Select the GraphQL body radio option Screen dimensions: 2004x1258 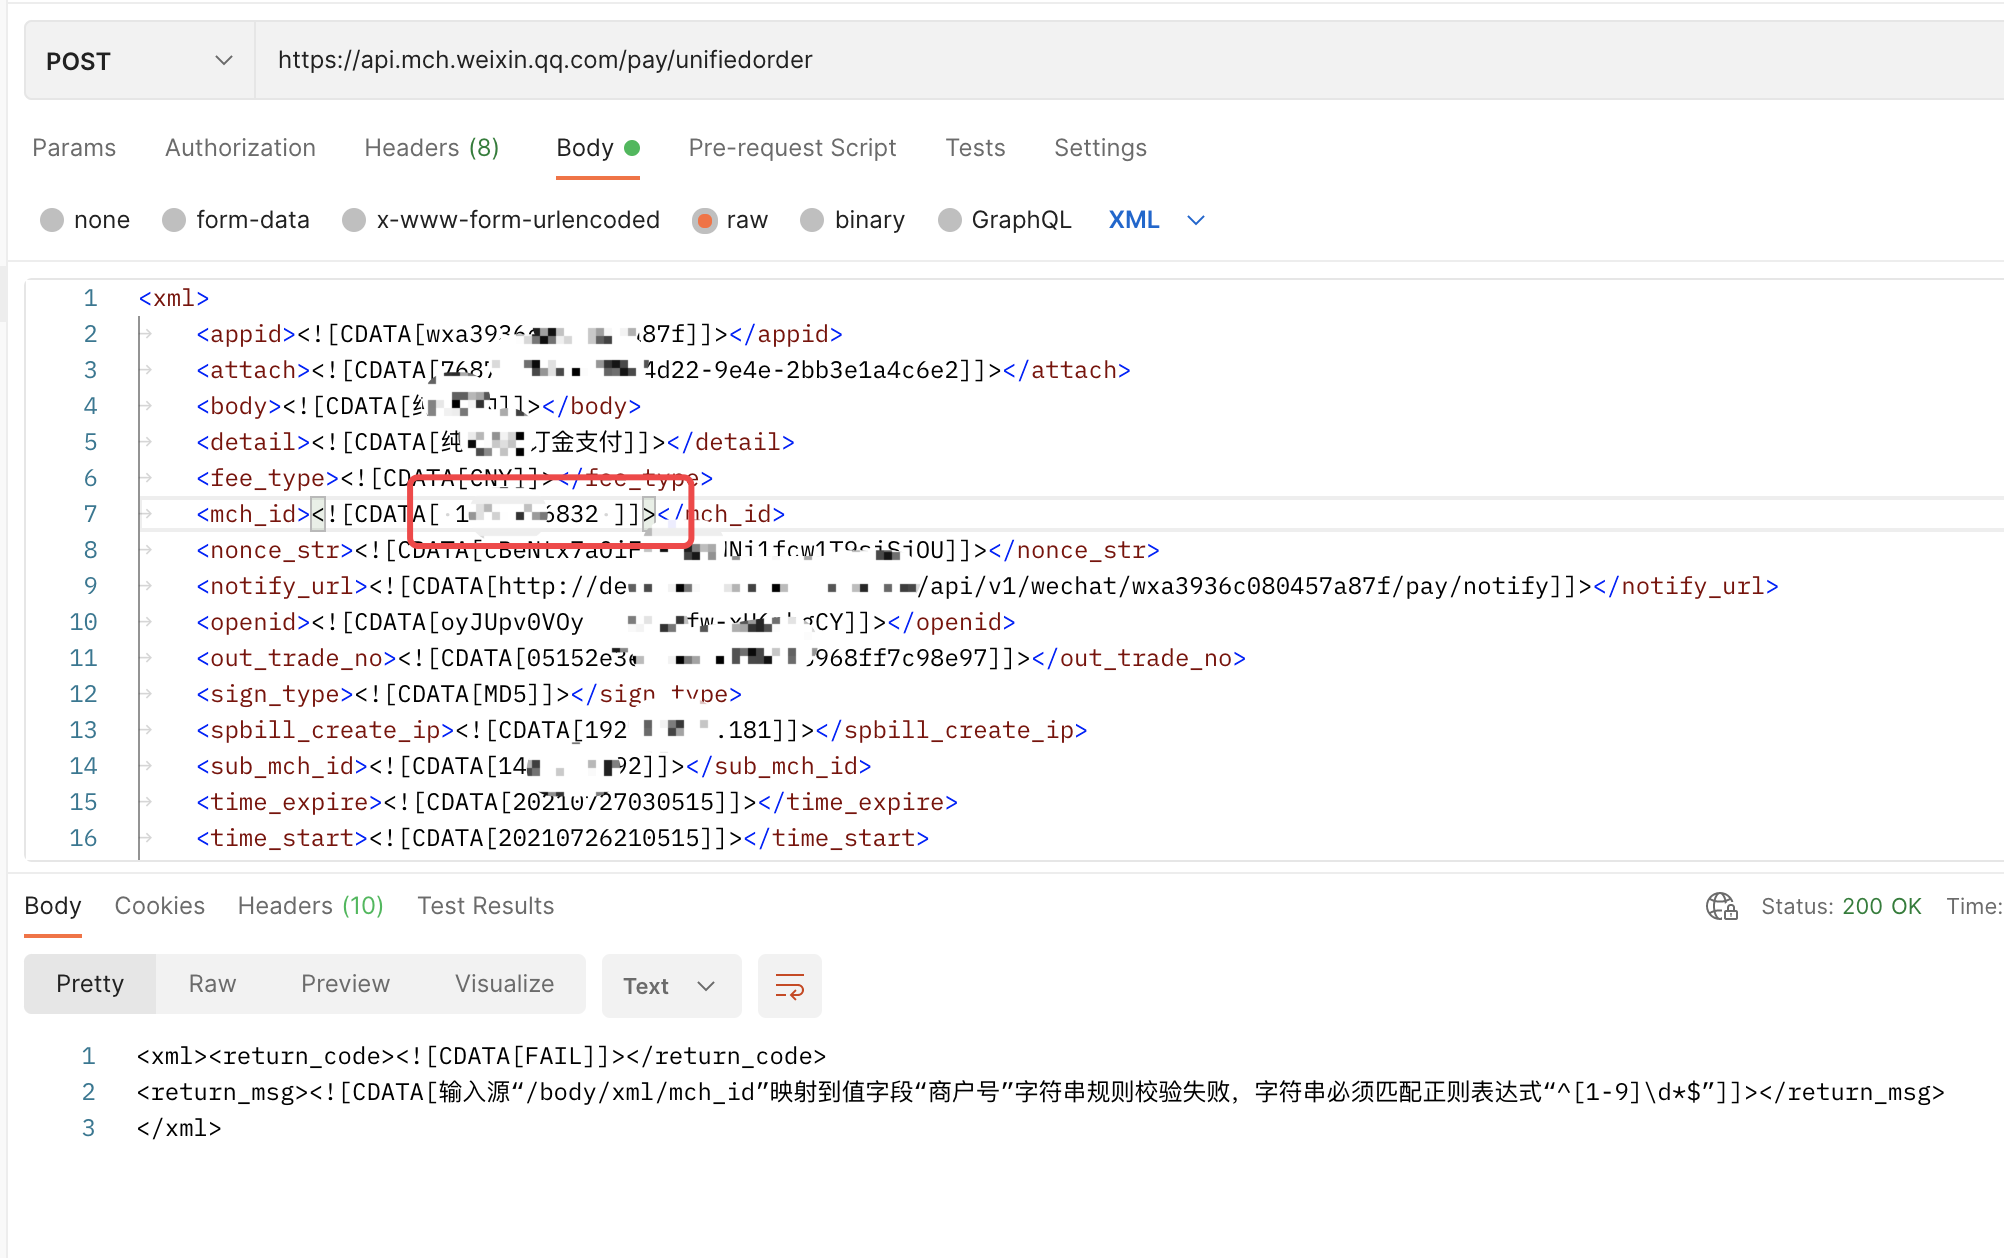pyautogui.click(x=950, y=220)
